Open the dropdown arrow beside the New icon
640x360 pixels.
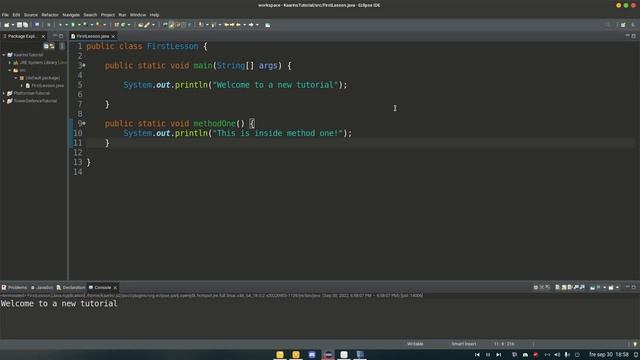[x=12, y=25]
